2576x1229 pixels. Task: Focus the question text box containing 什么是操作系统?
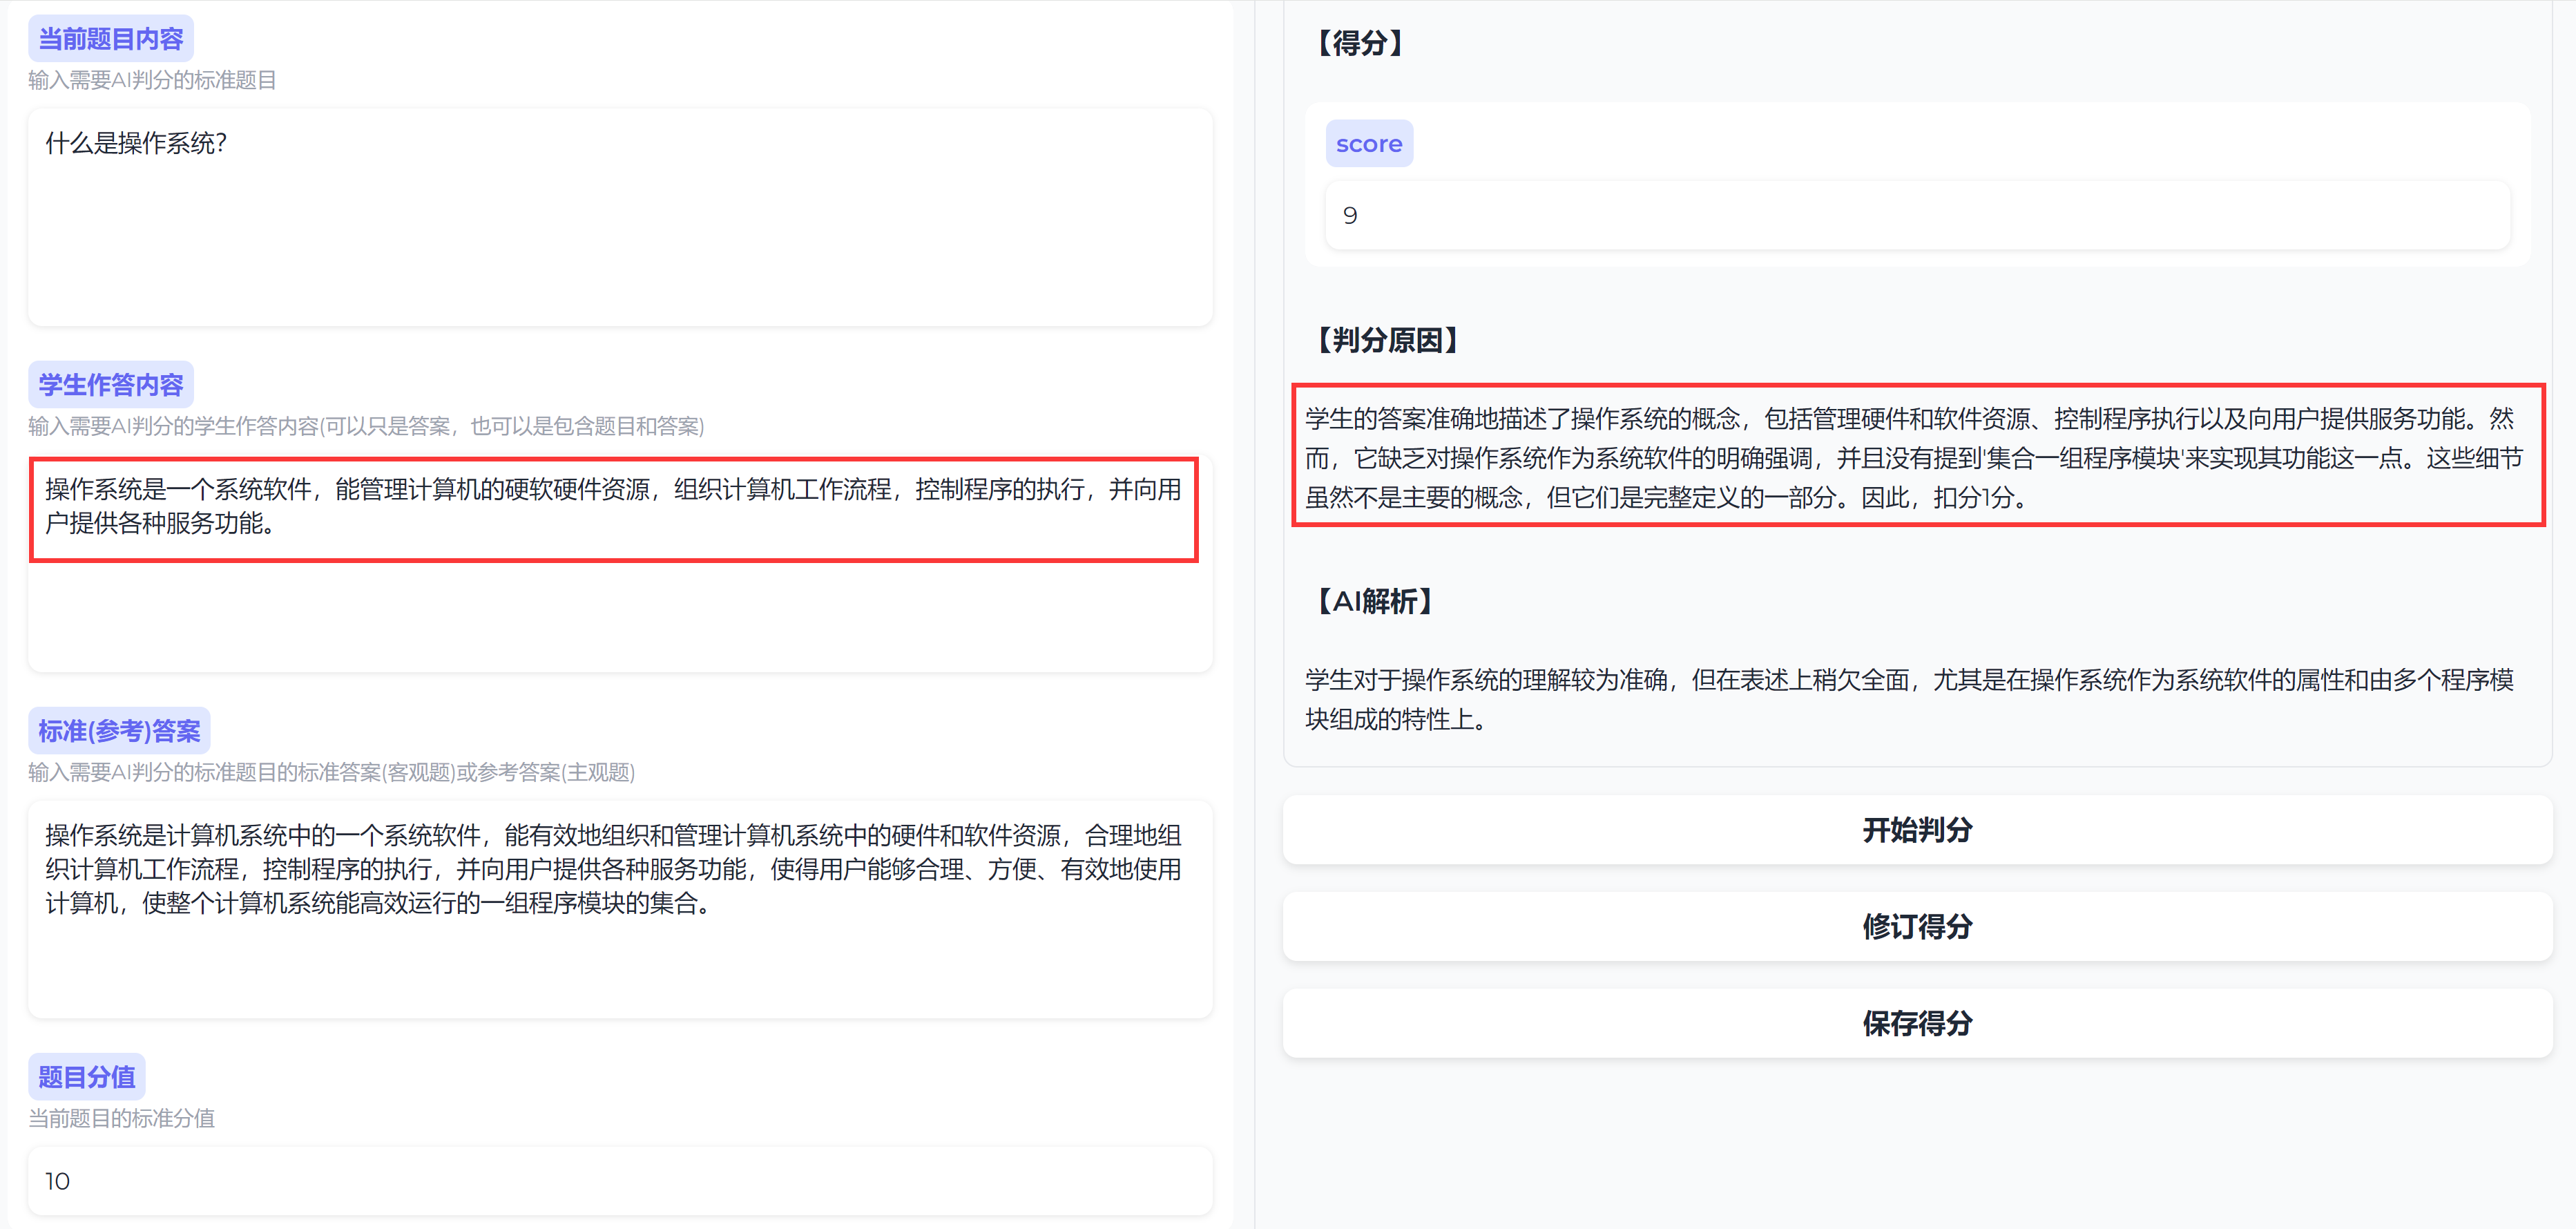(620, 217)
